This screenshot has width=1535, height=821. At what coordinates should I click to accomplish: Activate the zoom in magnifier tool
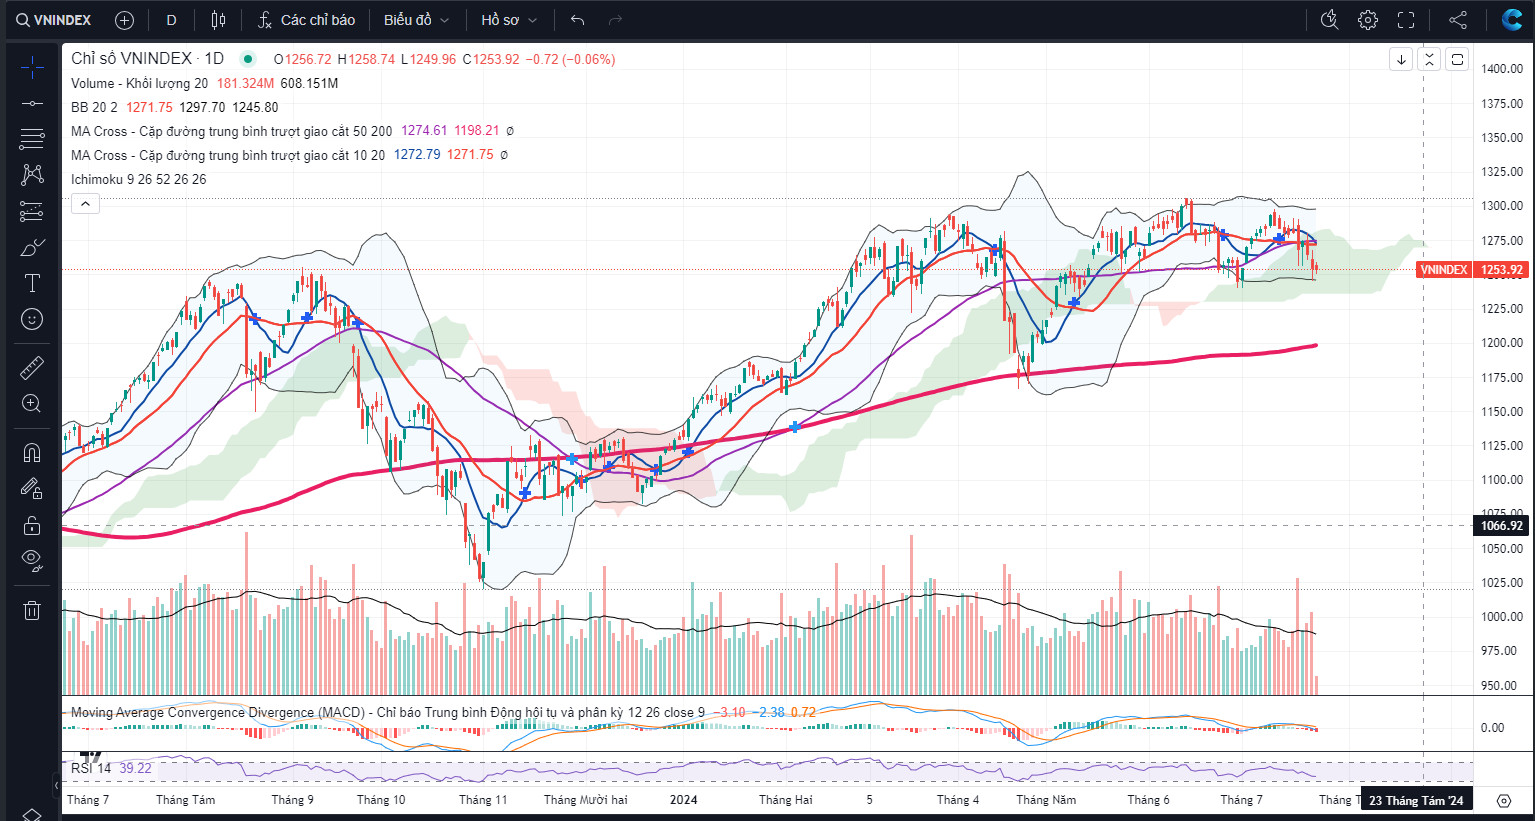[x=32, y=404]
